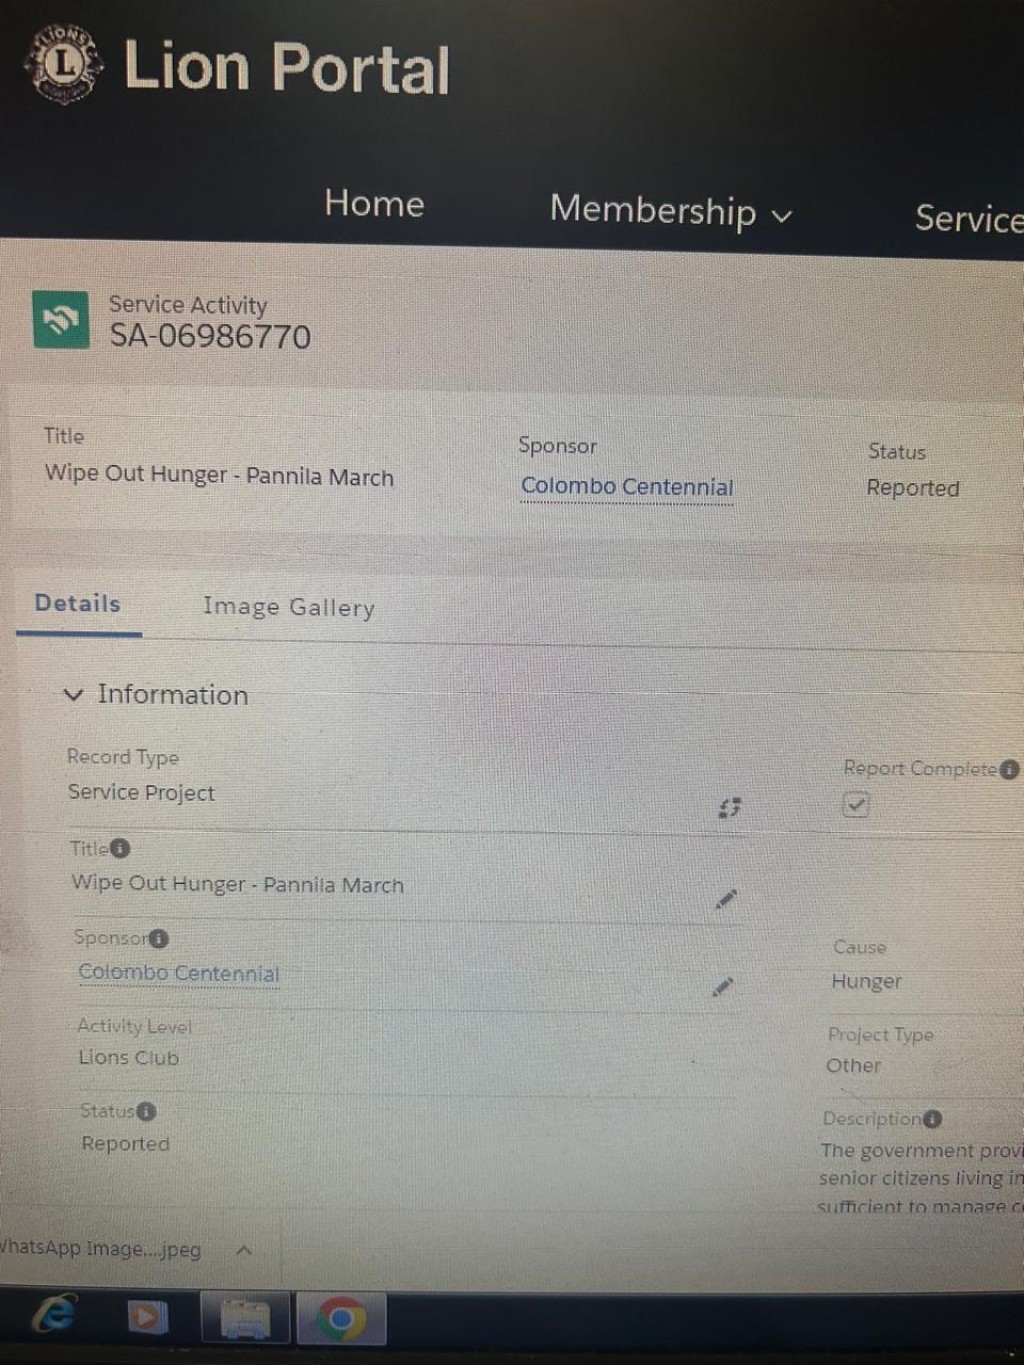Show info tooltip beside Sponsor label
The image size is (1024, 1365).
click(158, 938)
